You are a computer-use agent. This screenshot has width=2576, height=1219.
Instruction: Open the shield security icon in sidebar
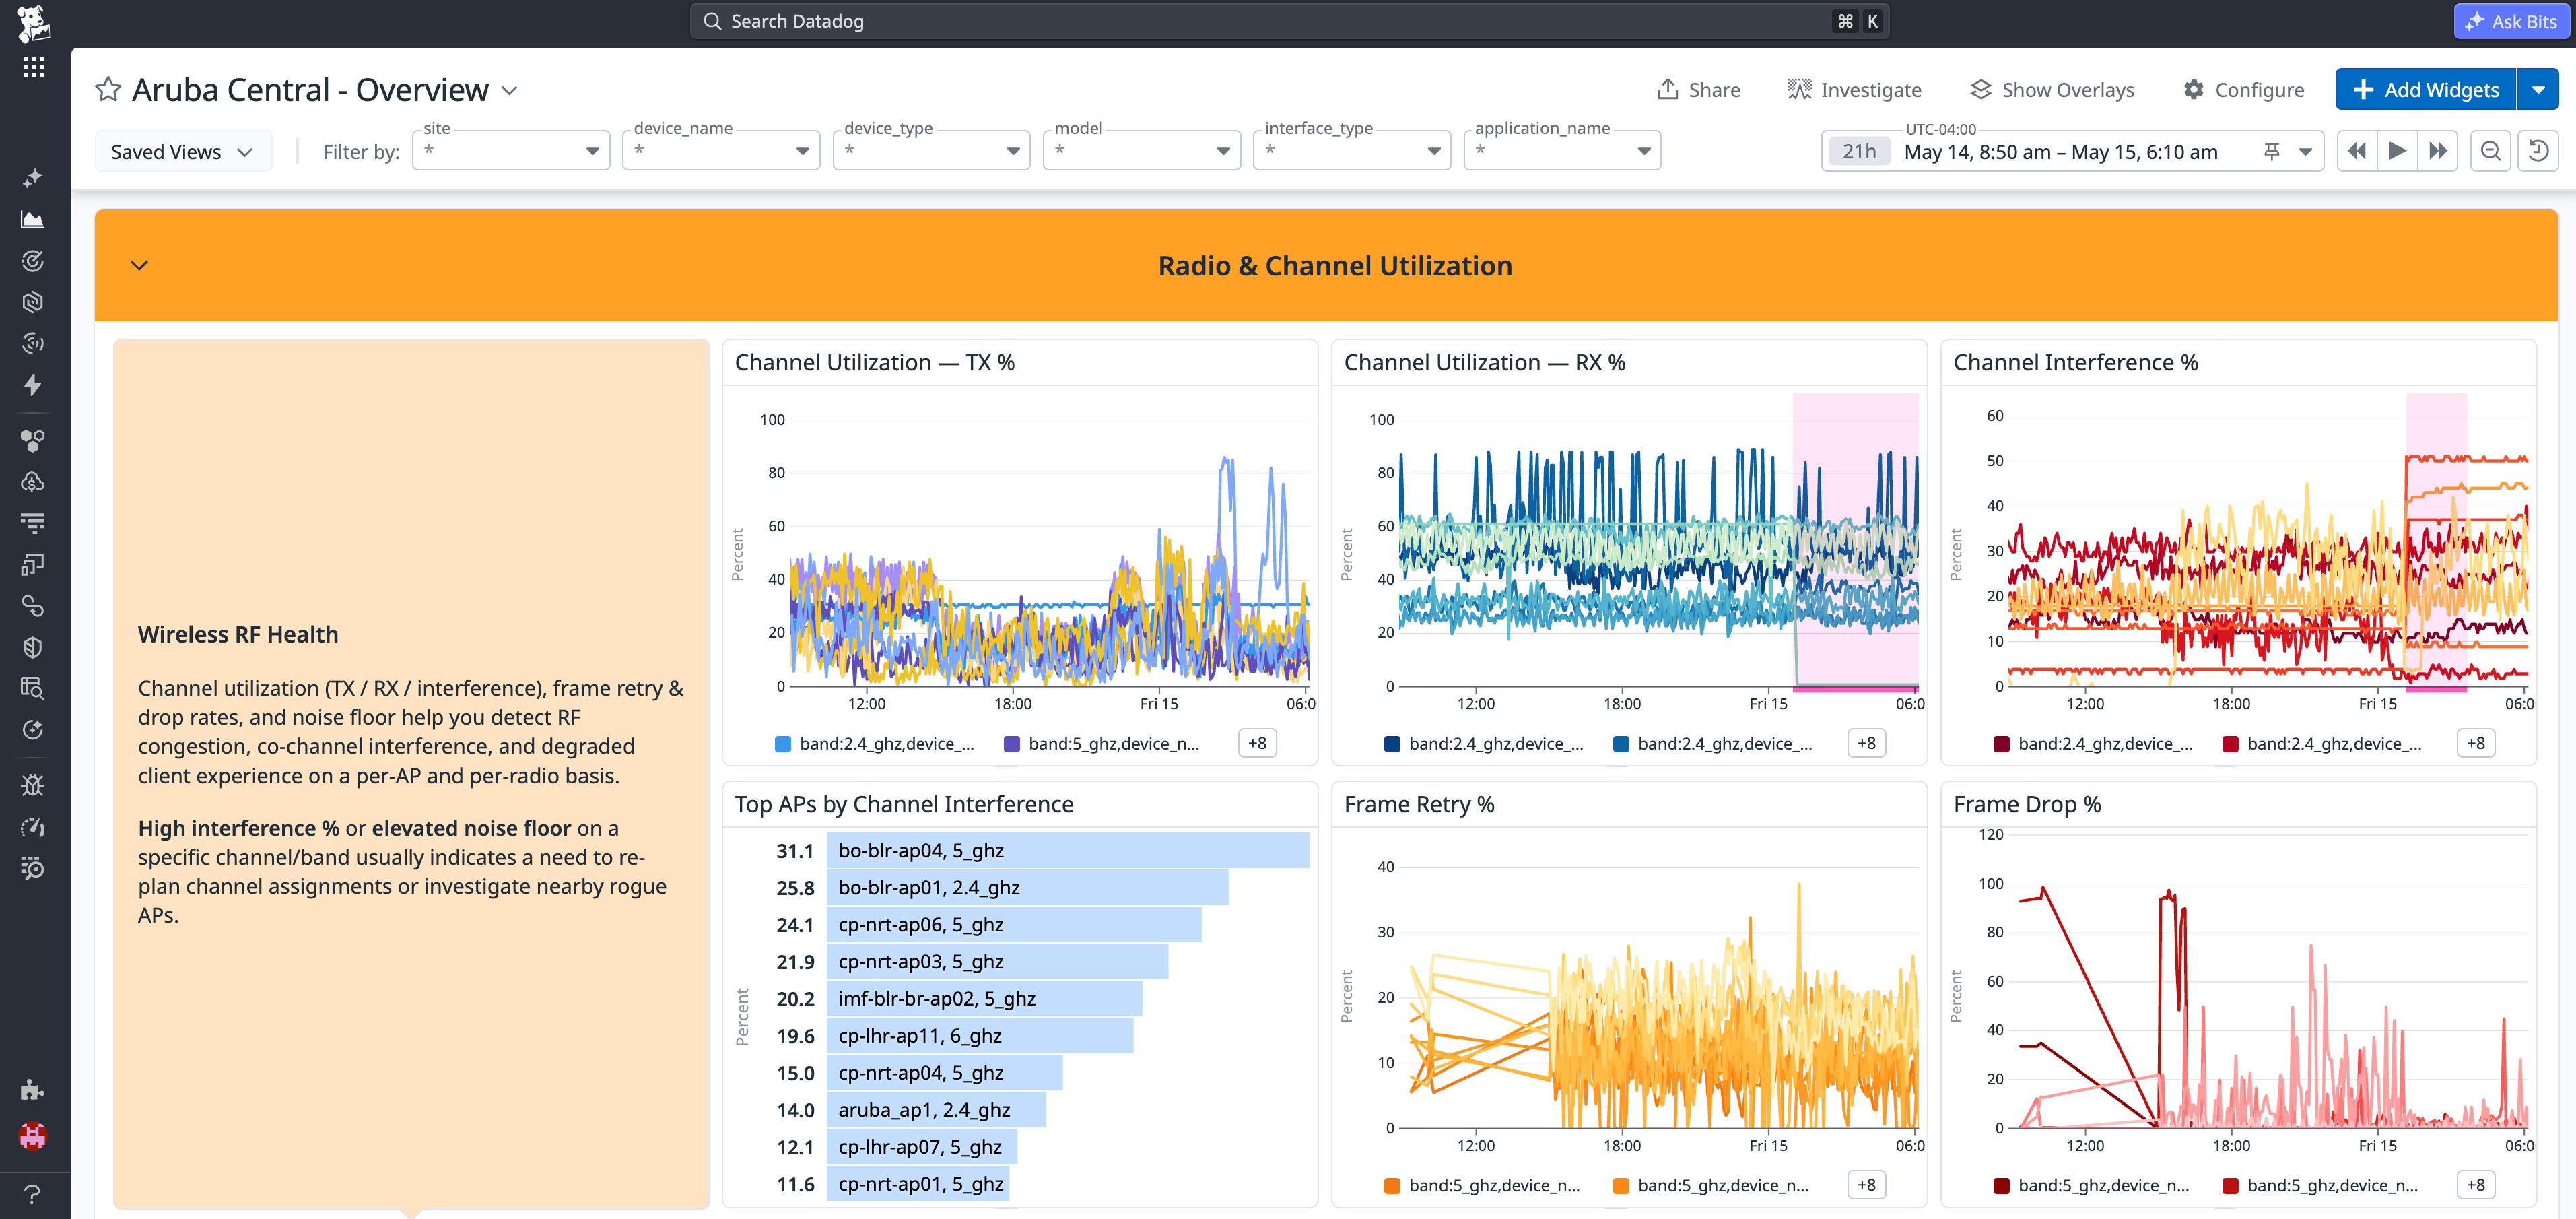coord(33,647)
